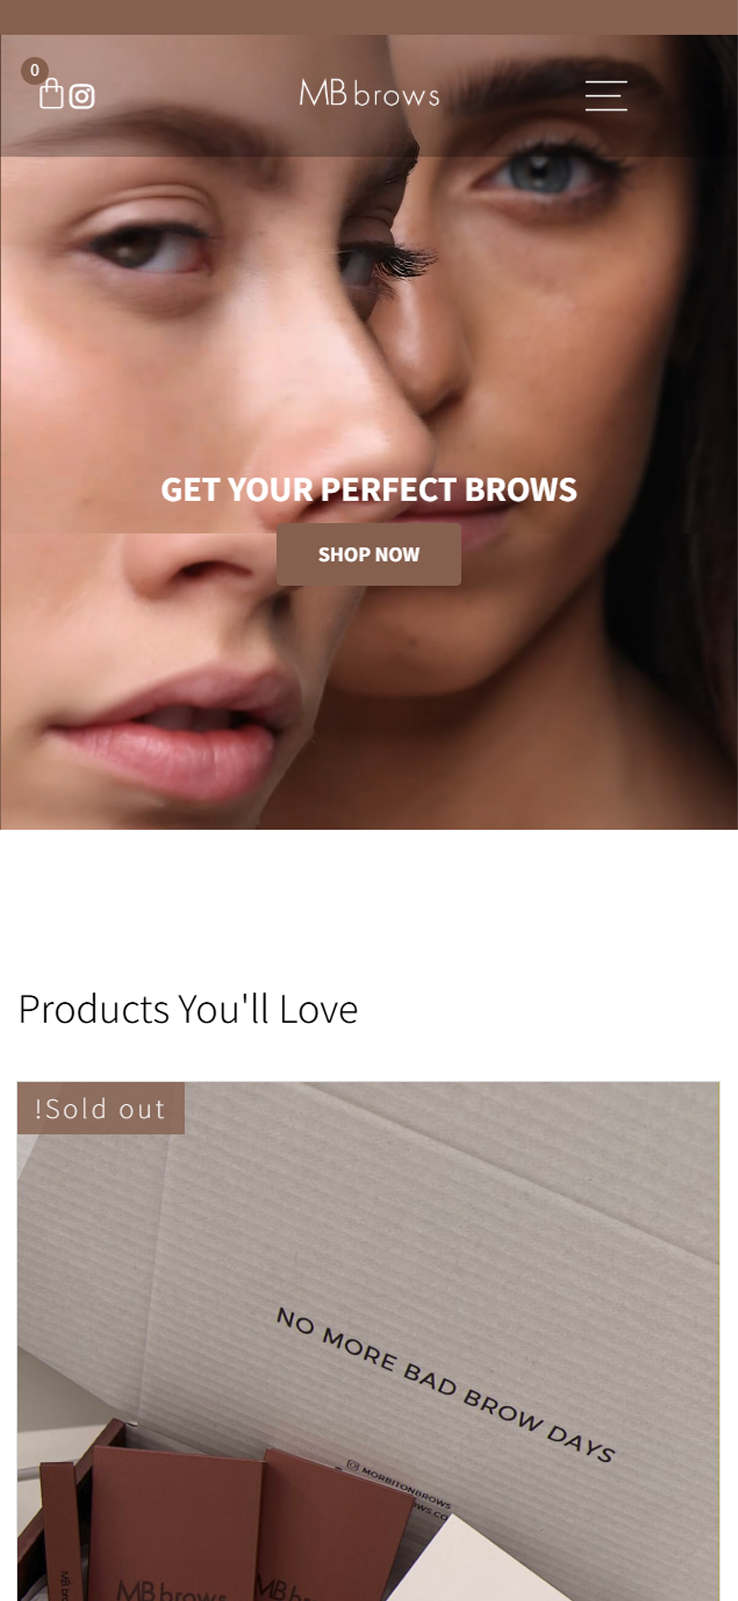Click the Products You'll Love heading
738x1601 pixels.
(188, 1008)
